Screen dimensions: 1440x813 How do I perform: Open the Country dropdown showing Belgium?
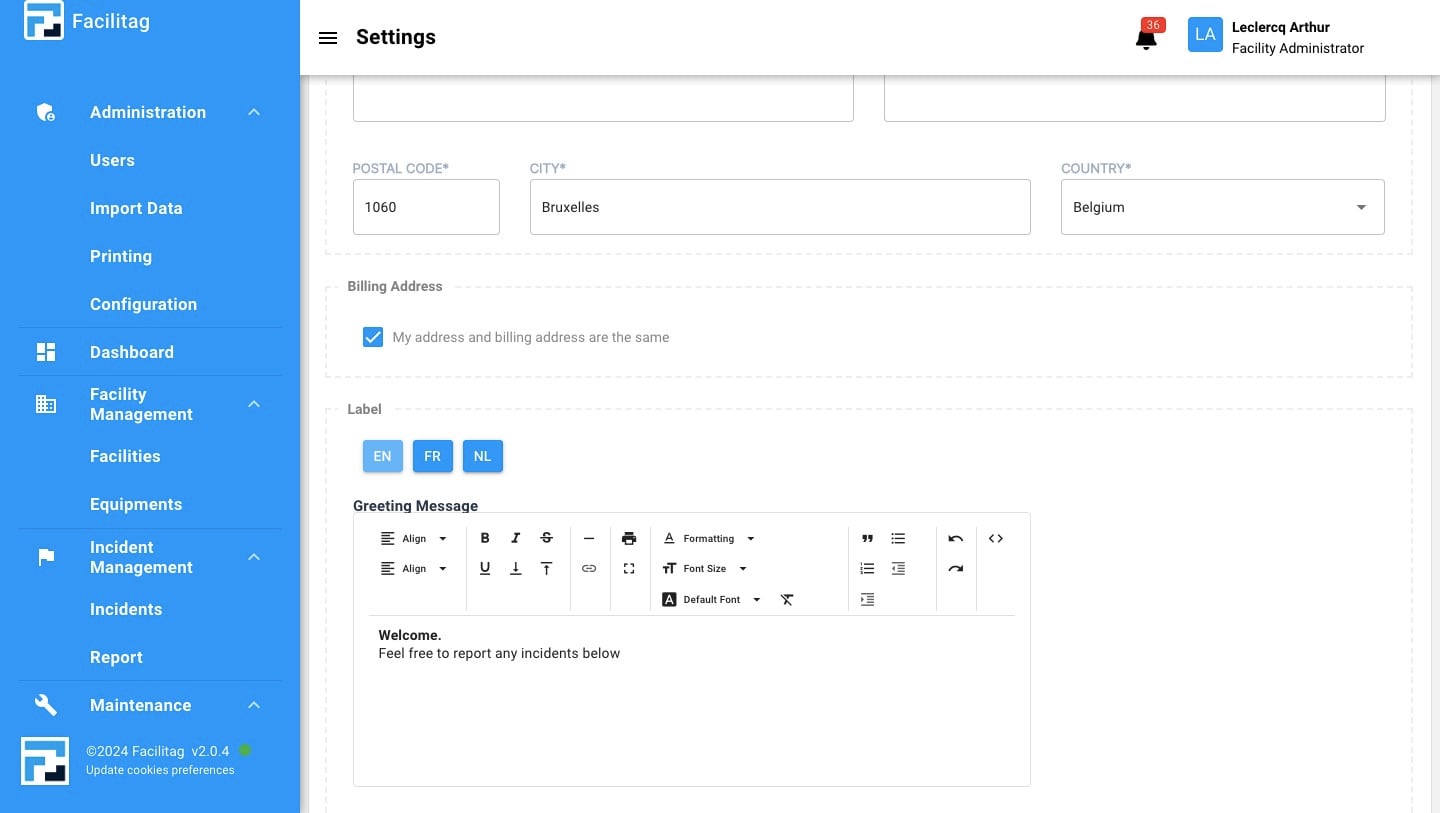tap(1222, 207)
